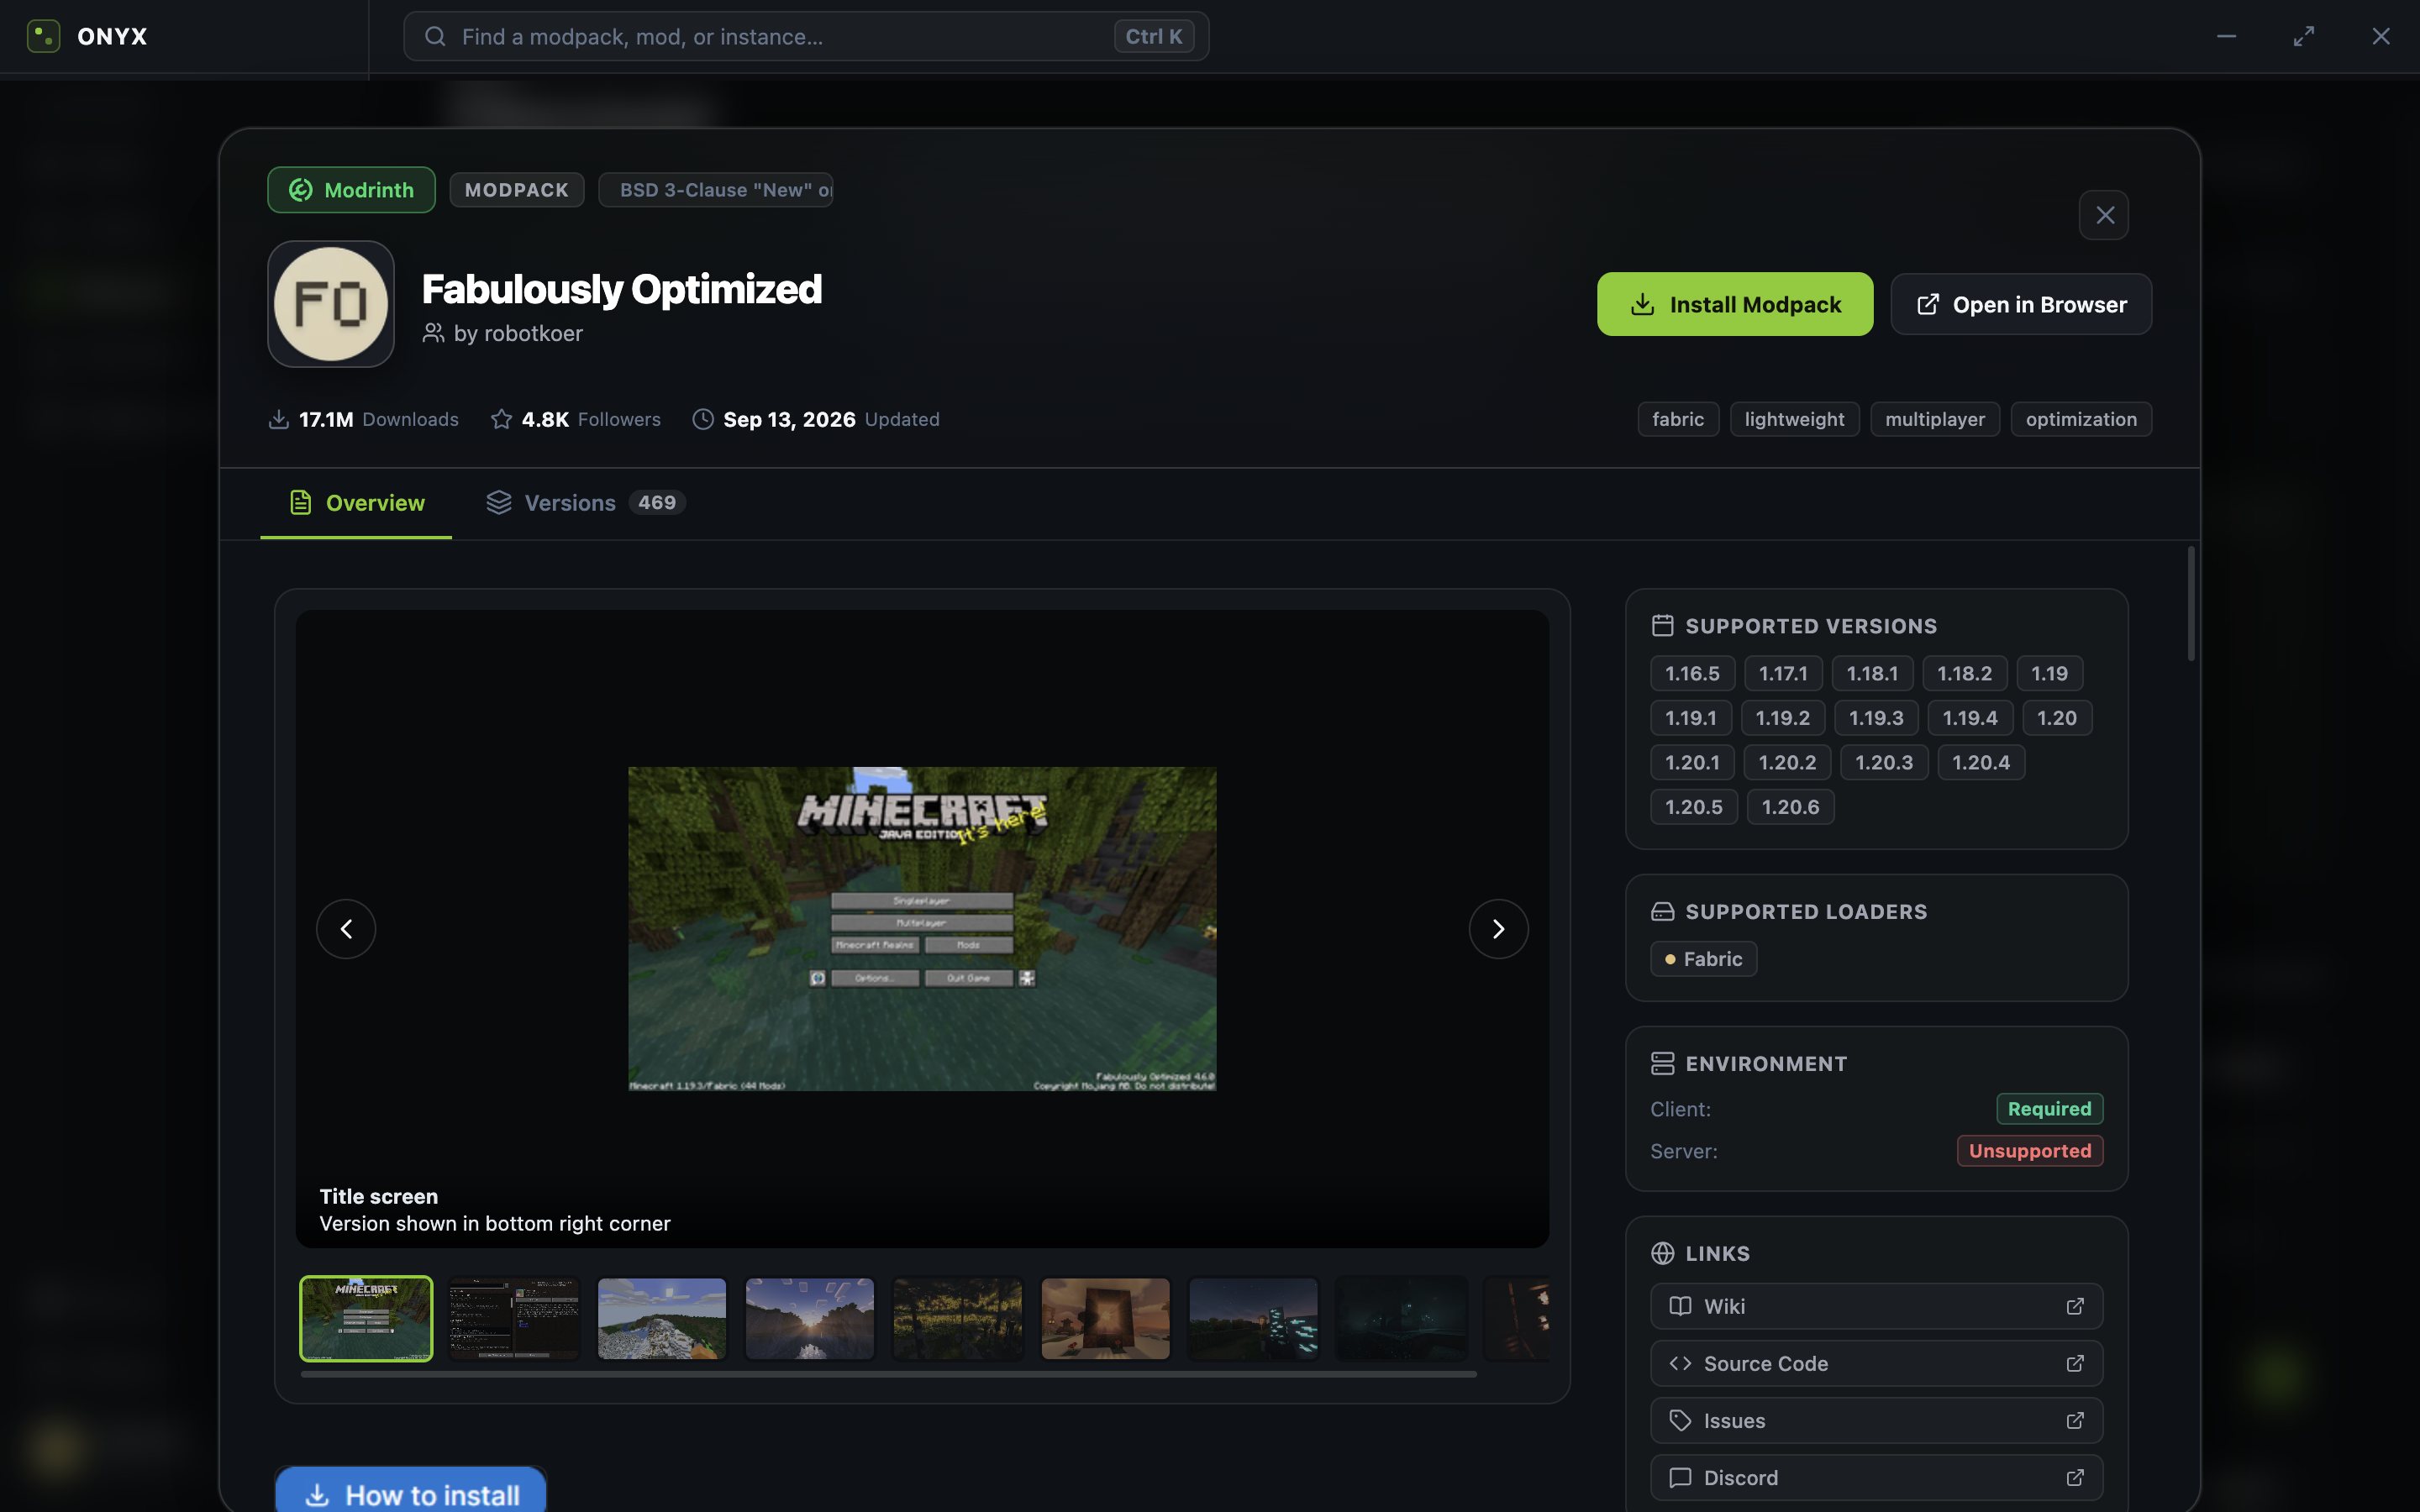Screen dimensions: 2420x1512
Task: Click the 1.20.4 version chip
Action: coord(1980,762)
